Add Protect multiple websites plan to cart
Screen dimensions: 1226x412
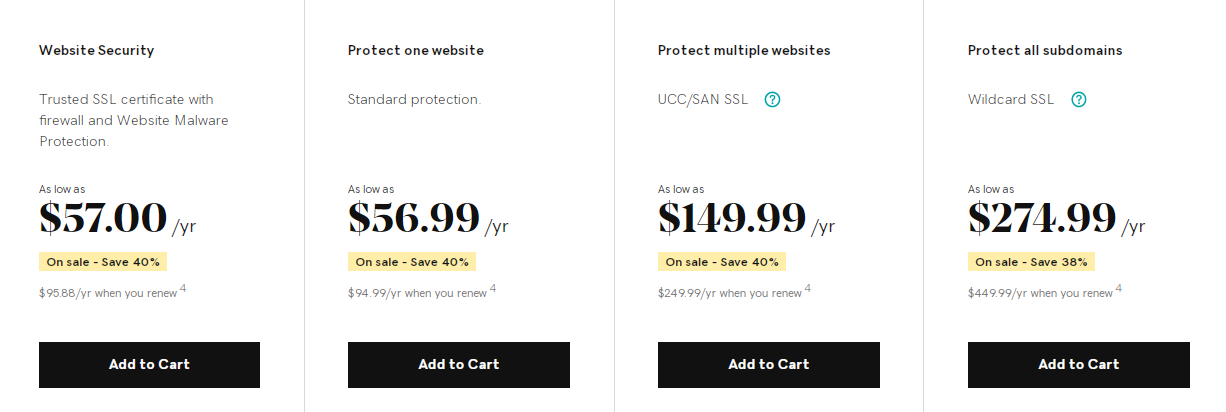[x=769, y=364]
